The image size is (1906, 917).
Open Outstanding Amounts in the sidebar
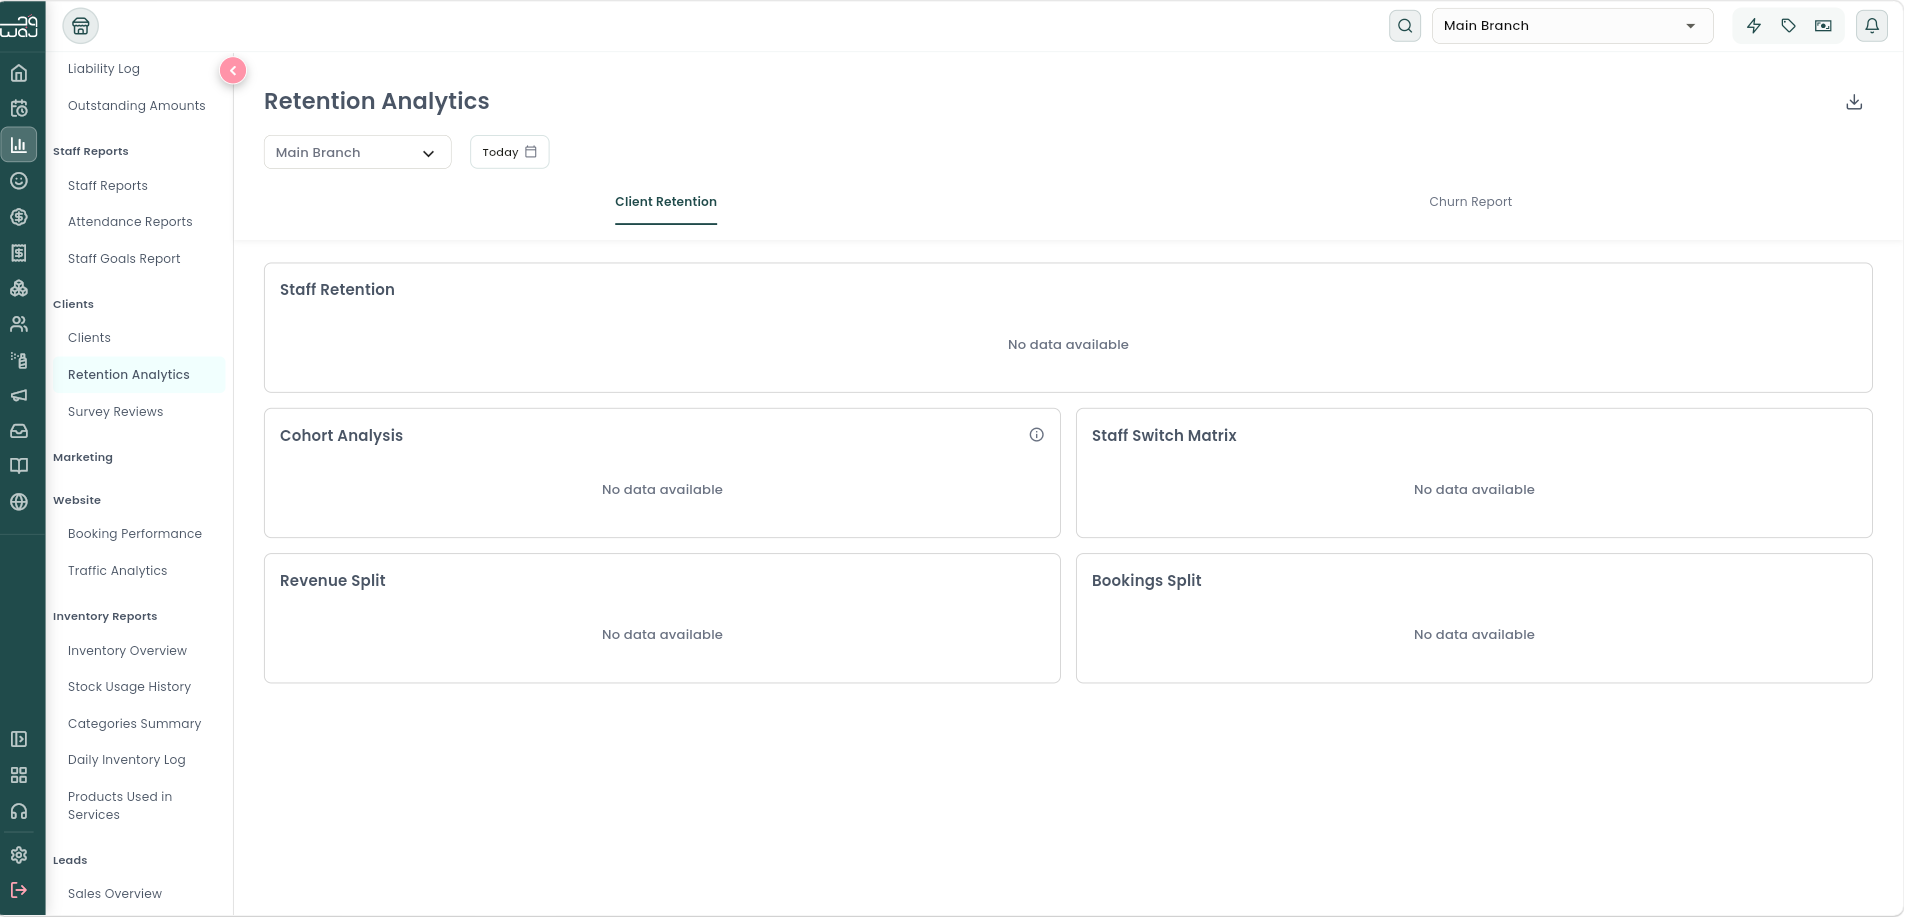click(x=137, y=106)
